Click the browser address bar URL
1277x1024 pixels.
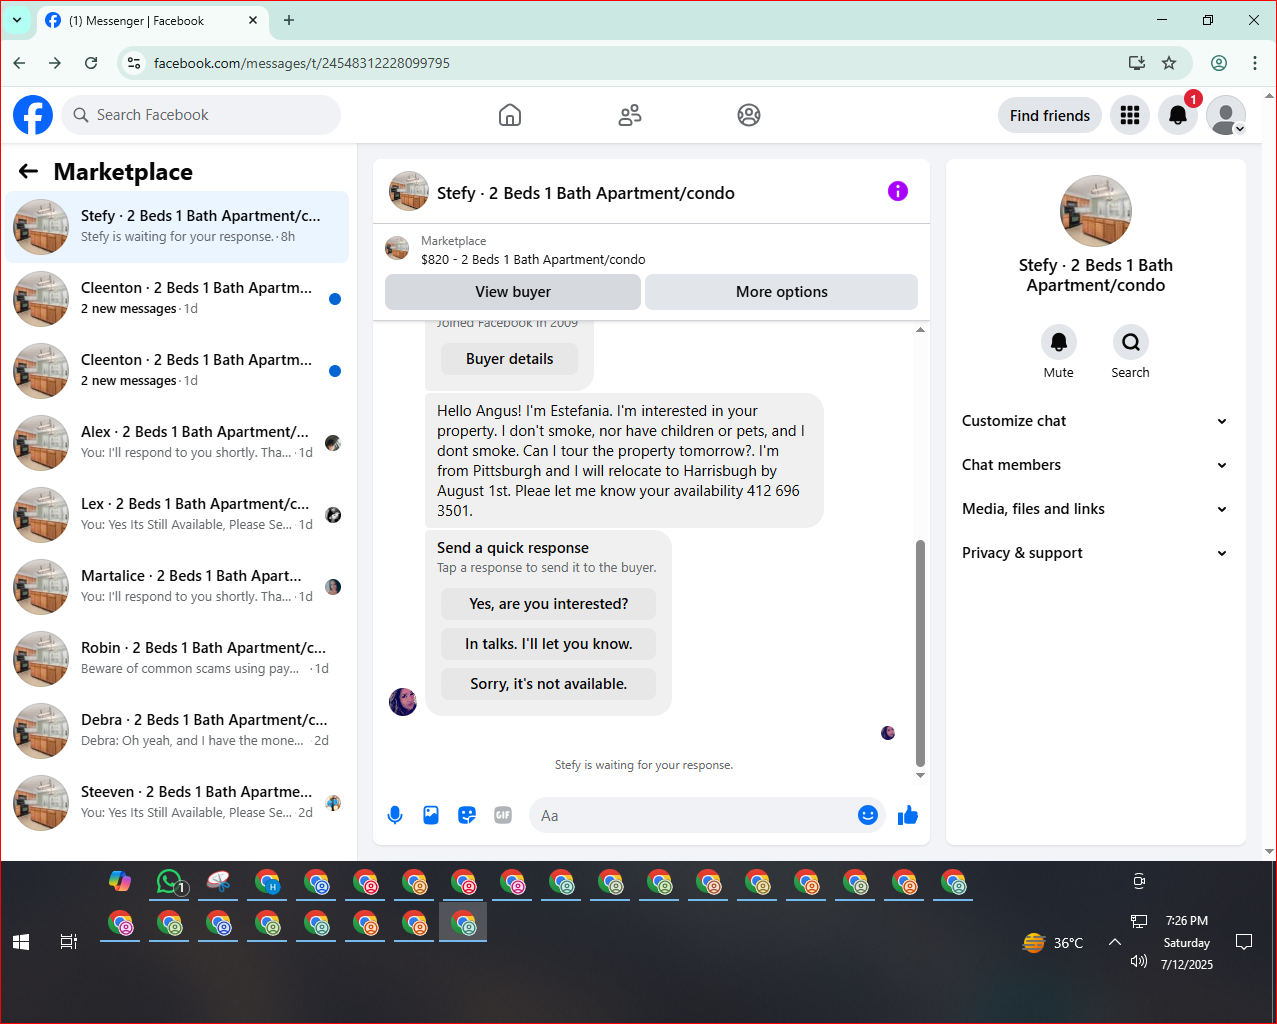[x=302, y=63]
